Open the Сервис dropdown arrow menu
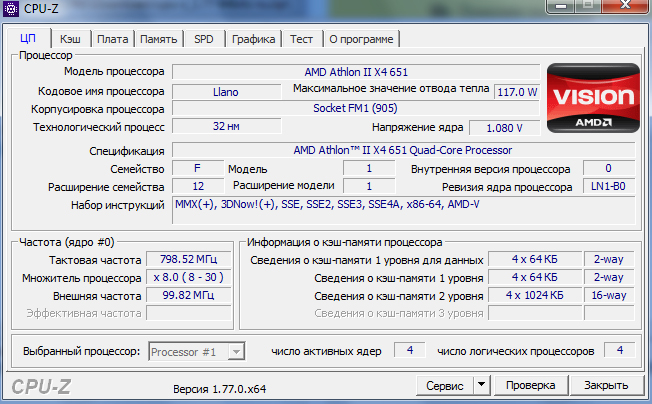The height and width of the screenshot is (404, 652). [481, 385]
